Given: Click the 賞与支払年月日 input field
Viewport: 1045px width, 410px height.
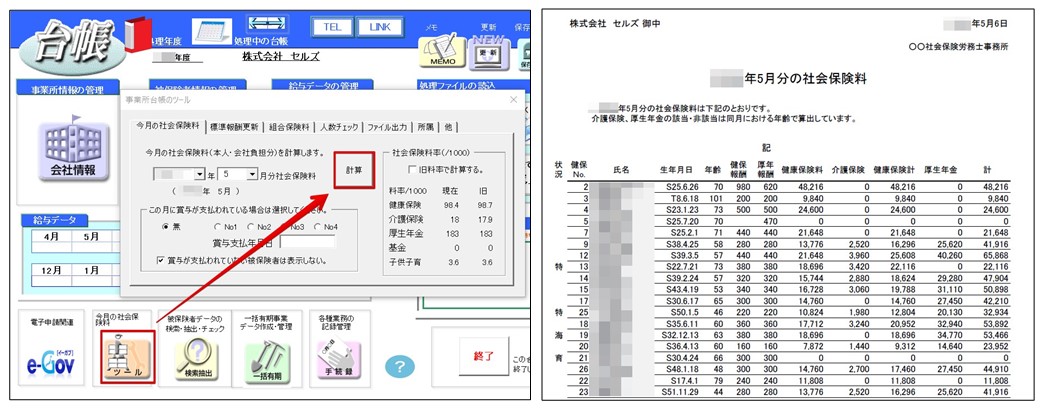Looking at the screenshot, I should click(307, 241).
